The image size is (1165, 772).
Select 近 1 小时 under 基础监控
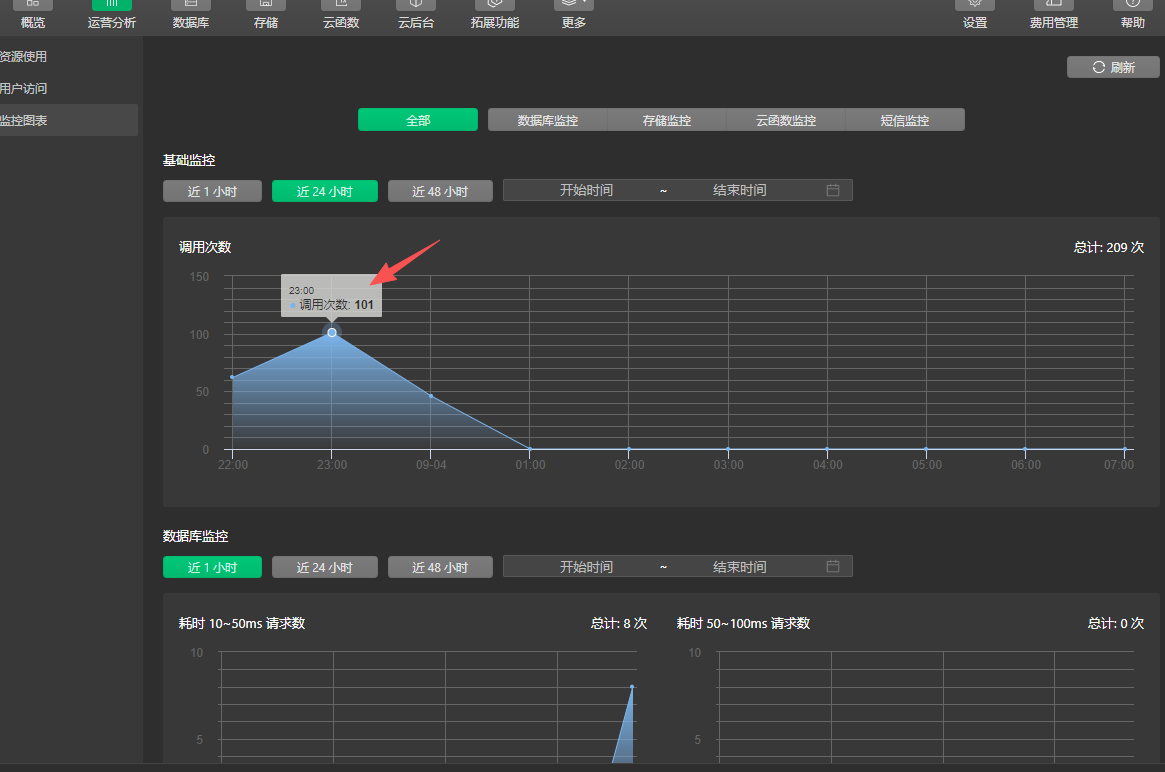212,191
